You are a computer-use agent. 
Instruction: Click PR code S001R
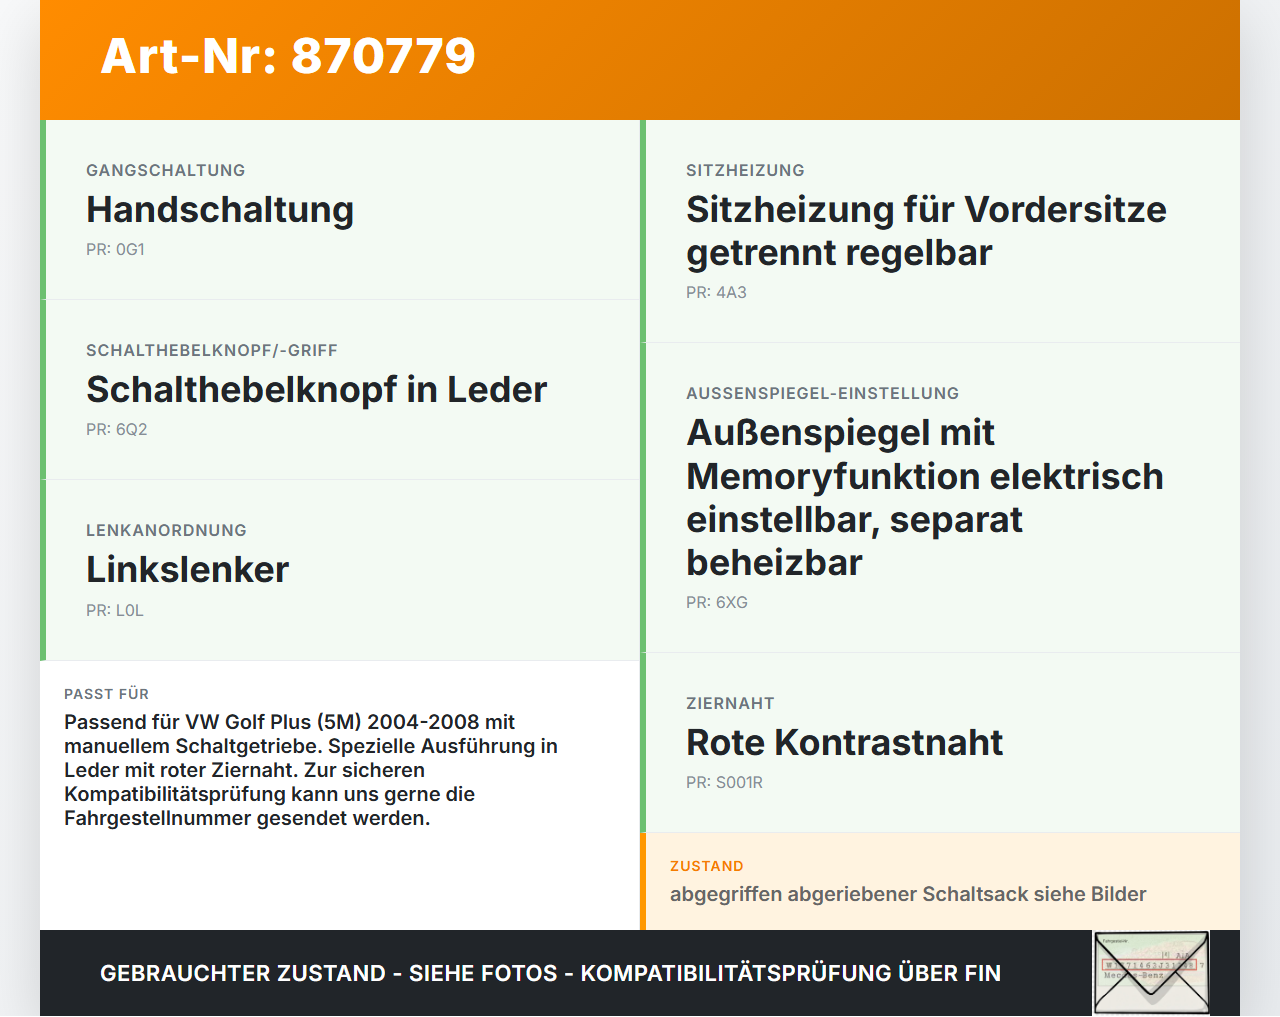click(x=724, y=783)
